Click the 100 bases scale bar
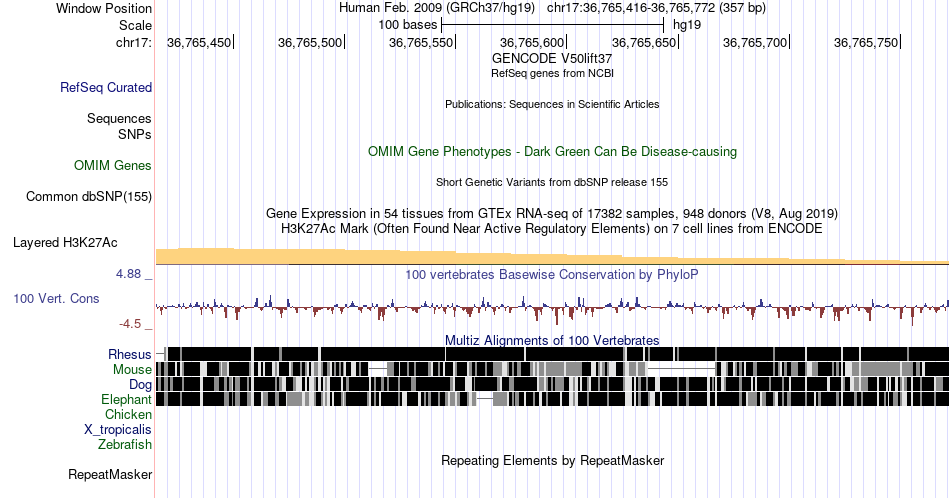The height and width of the screenshot is (498, 950). click(x=553, y=25)
